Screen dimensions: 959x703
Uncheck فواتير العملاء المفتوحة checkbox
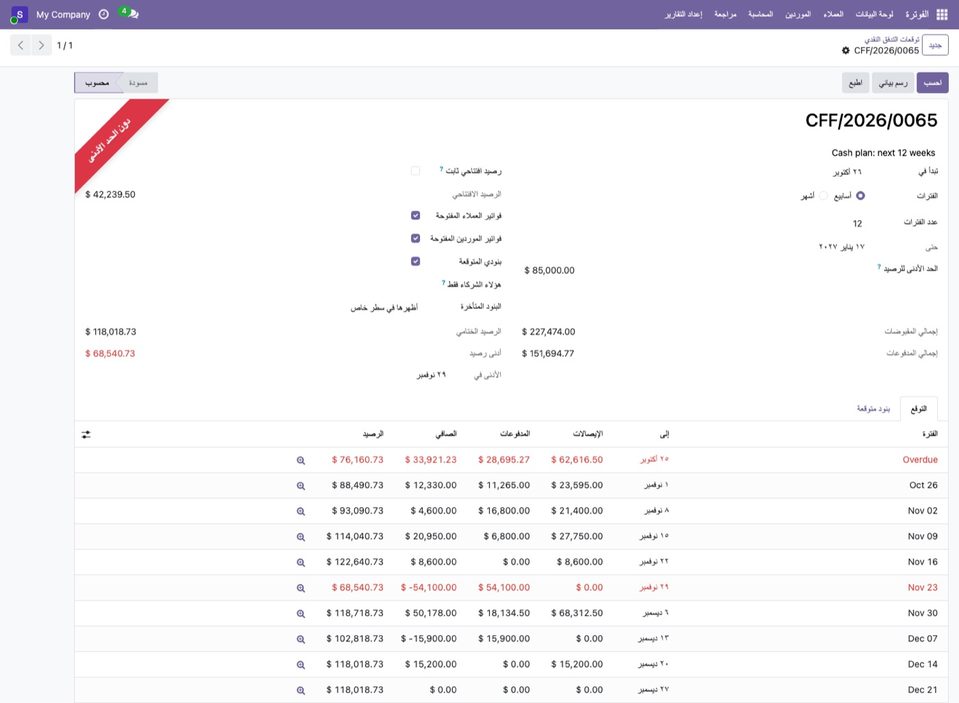415,215
